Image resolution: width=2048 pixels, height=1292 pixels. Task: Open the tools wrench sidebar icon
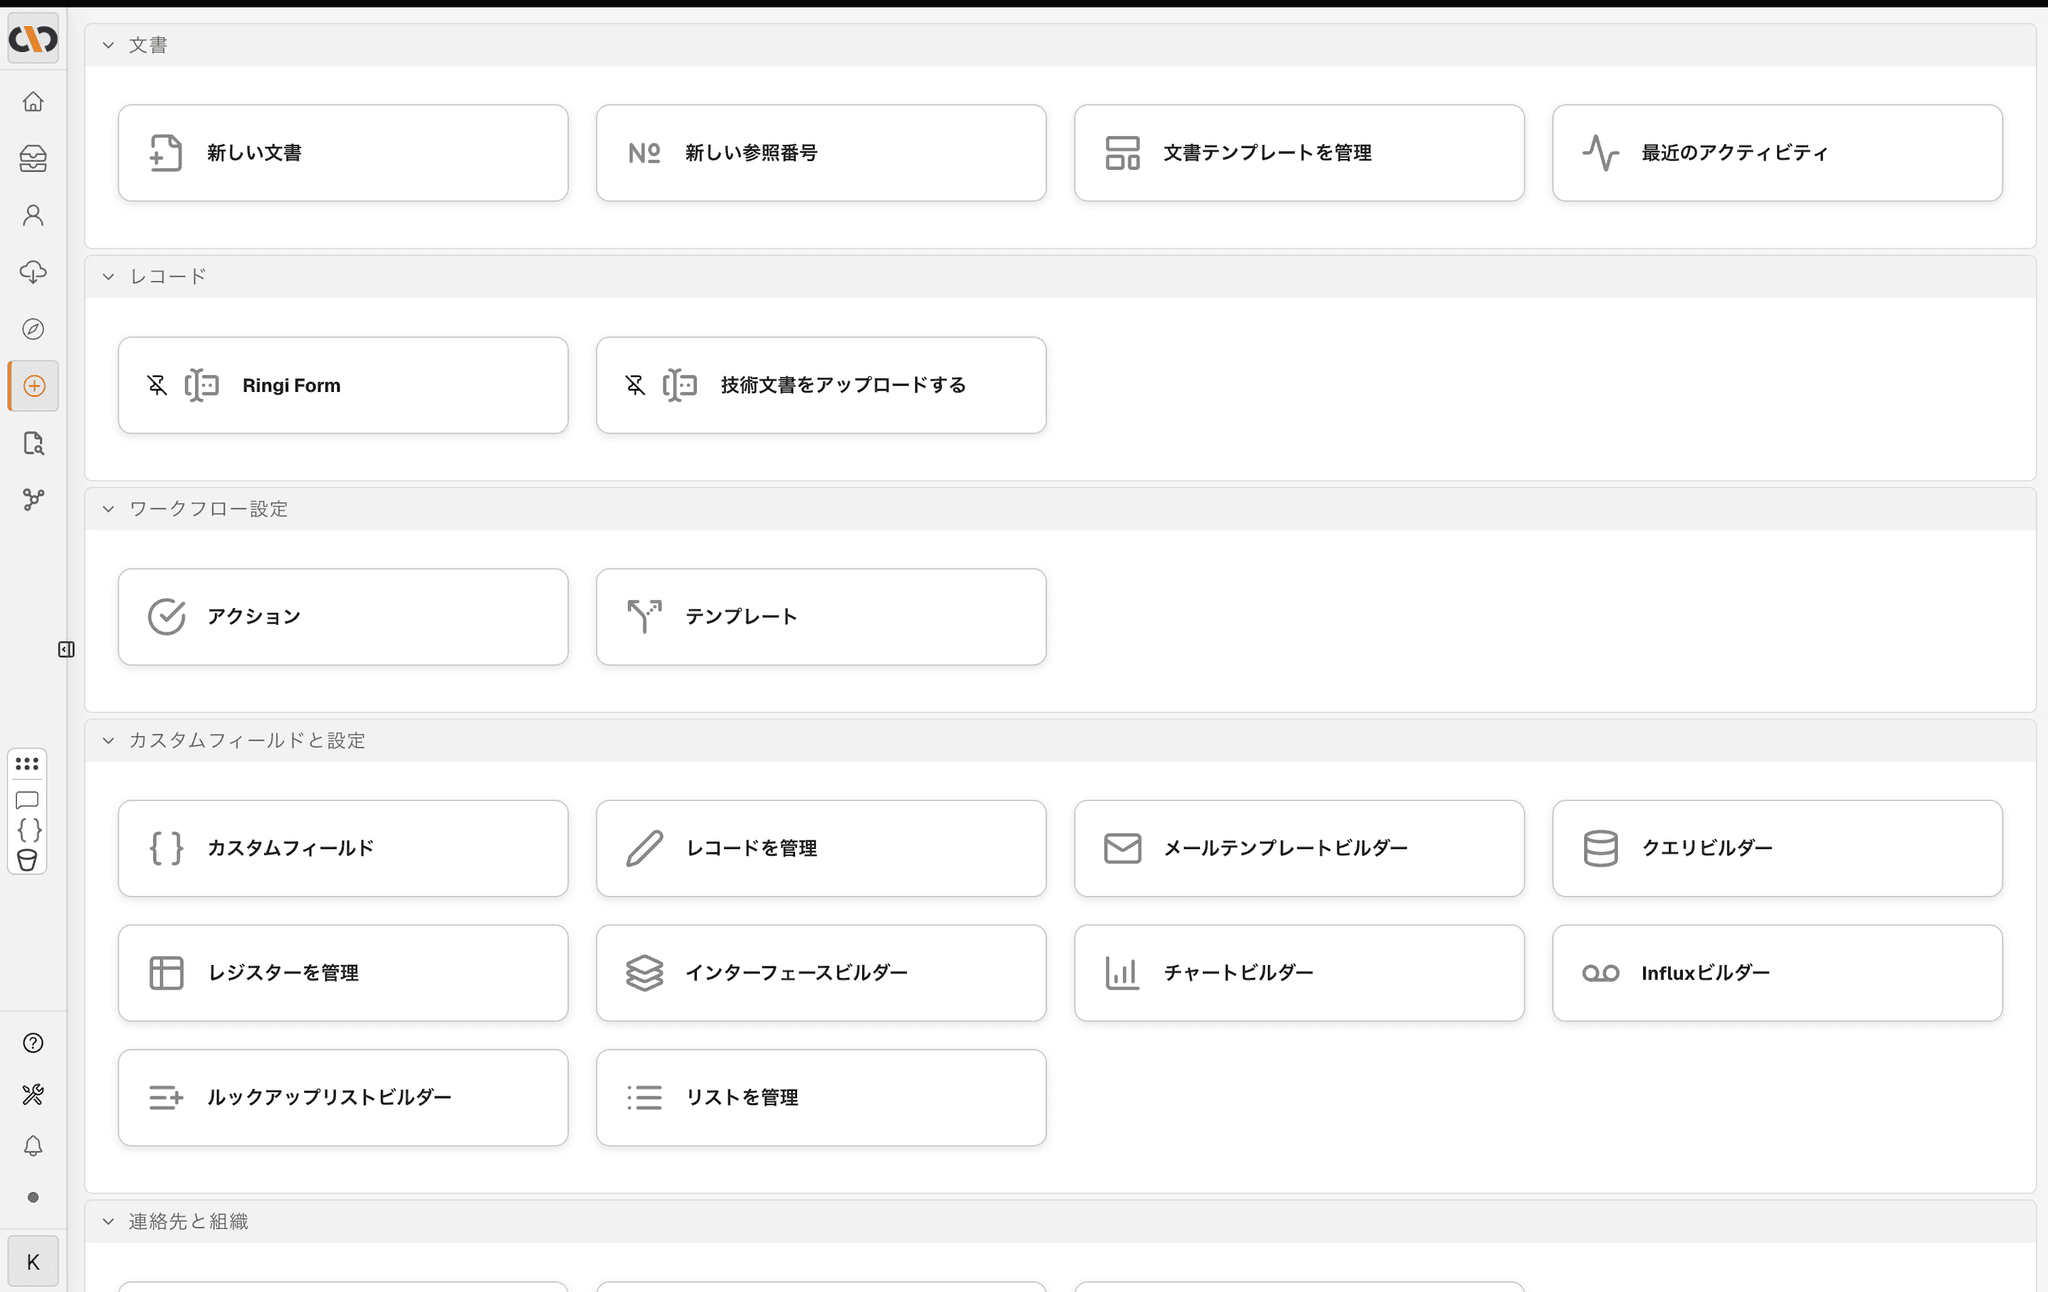pyautogui.click(x=33, y=1095)
